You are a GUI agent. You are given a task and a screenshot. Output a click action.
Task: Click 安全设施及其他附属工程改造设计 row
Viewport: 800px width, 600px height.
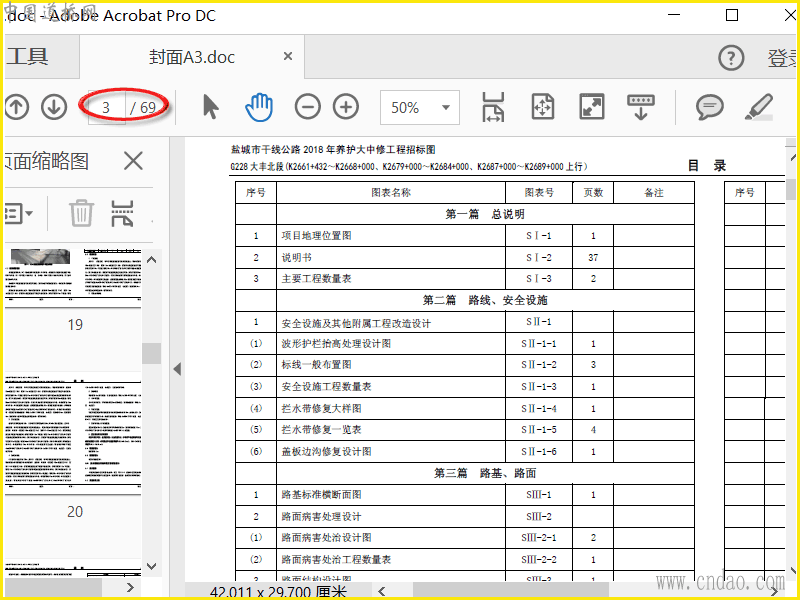coord(465,322)
